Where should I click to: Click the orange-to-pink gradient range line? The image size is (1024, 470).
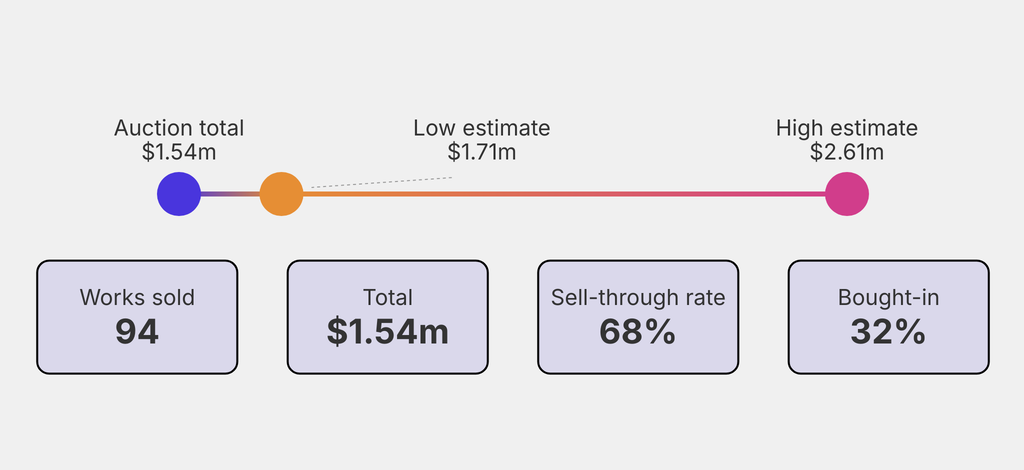click(x=560, y=194)
